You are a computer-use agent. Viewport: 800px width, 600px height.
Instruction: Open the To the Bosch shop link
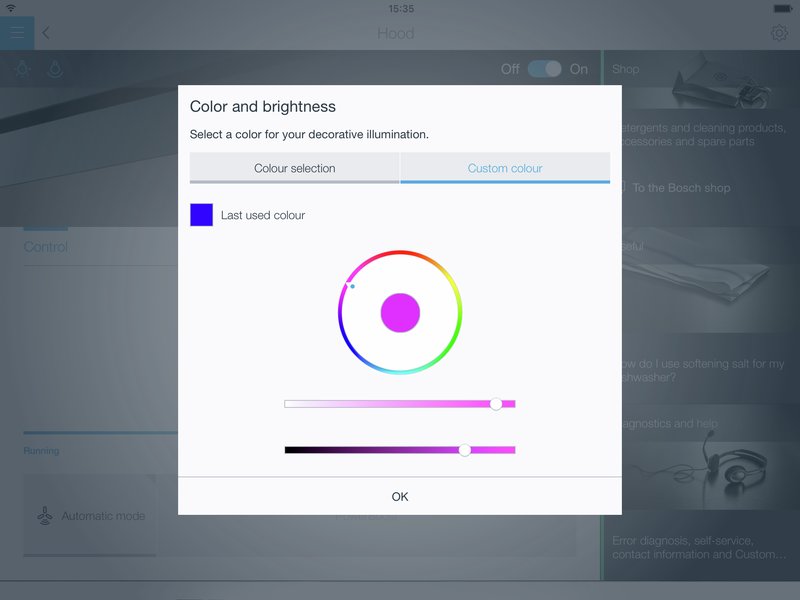coord(680,188)
